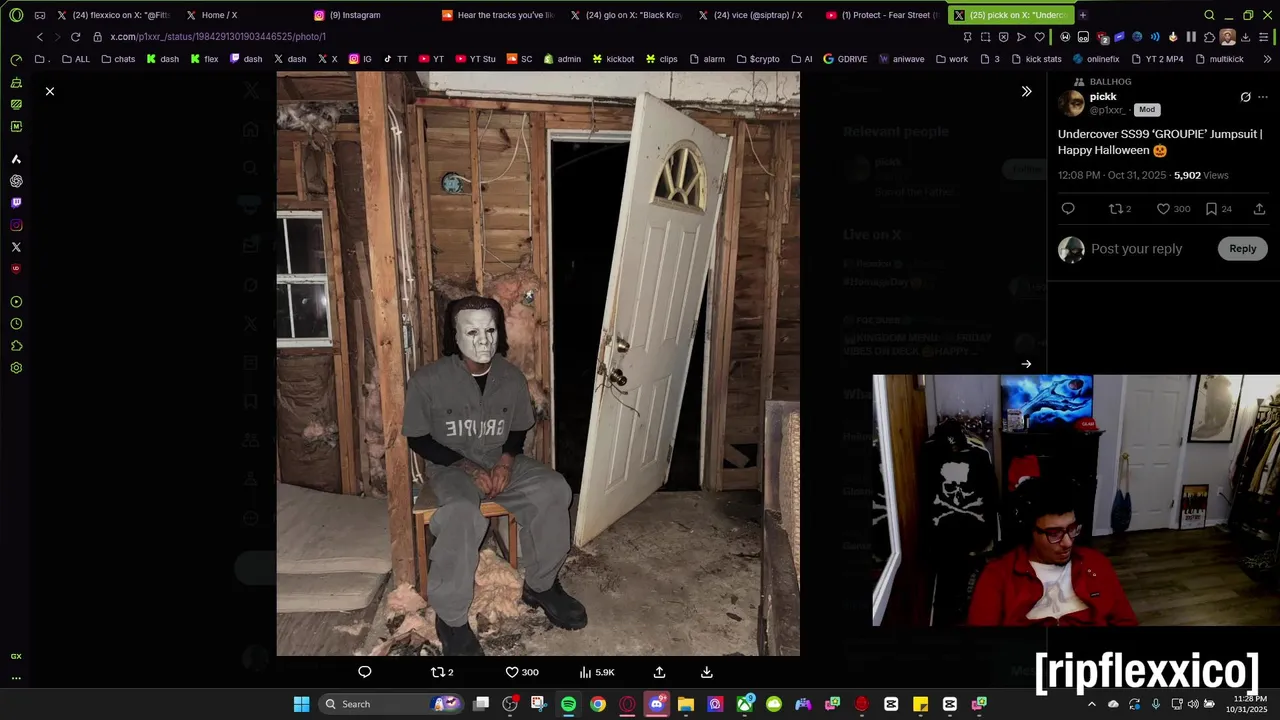The height and width of the screenshot is (720, 1280).
Task: Click the address bar URL
Action: [218, 37]
